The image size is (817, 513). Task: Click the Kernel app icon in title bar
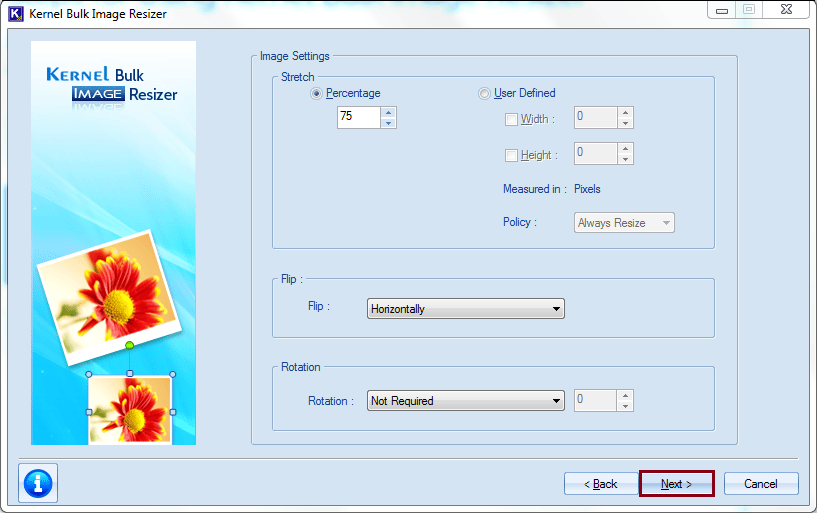pyautogui.click(x=16, y=14)
